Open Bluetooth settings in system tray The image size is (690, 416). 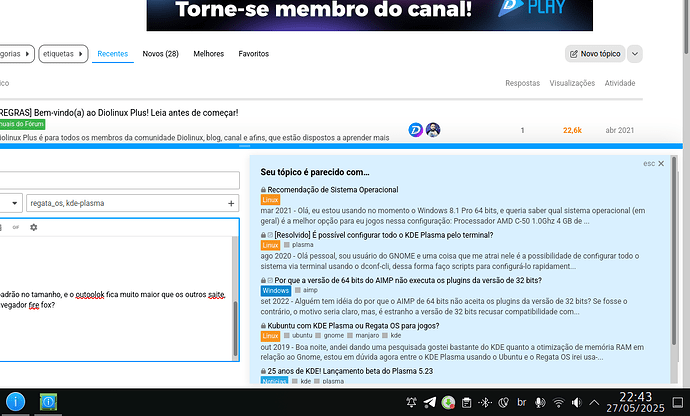[485, 402]
